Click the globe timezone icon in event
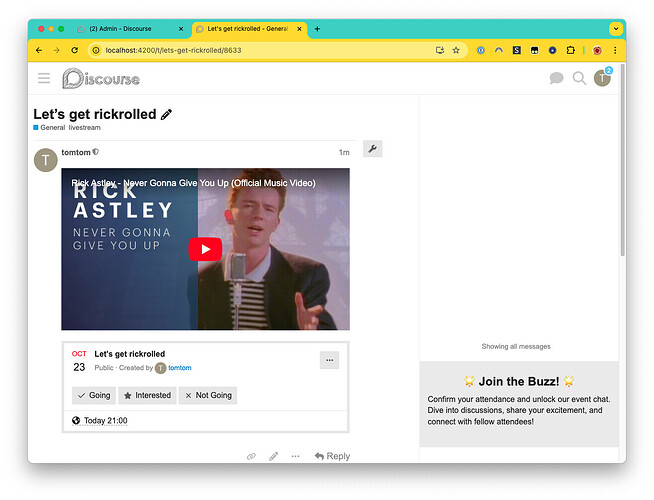The image size is (654, 500). 76,420
